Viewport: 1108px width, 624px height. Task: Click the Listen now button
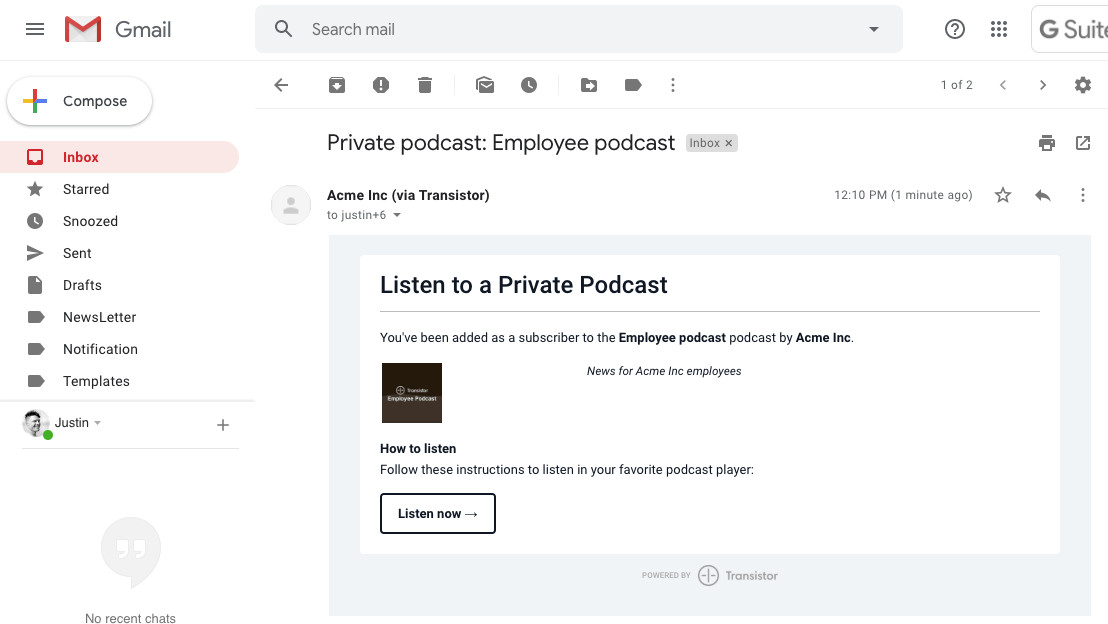(x=437, y=513)
